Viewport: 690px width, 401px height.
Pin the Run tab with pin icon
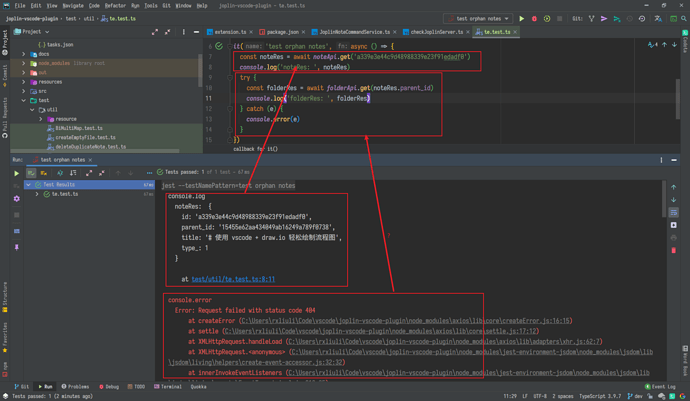17,247
